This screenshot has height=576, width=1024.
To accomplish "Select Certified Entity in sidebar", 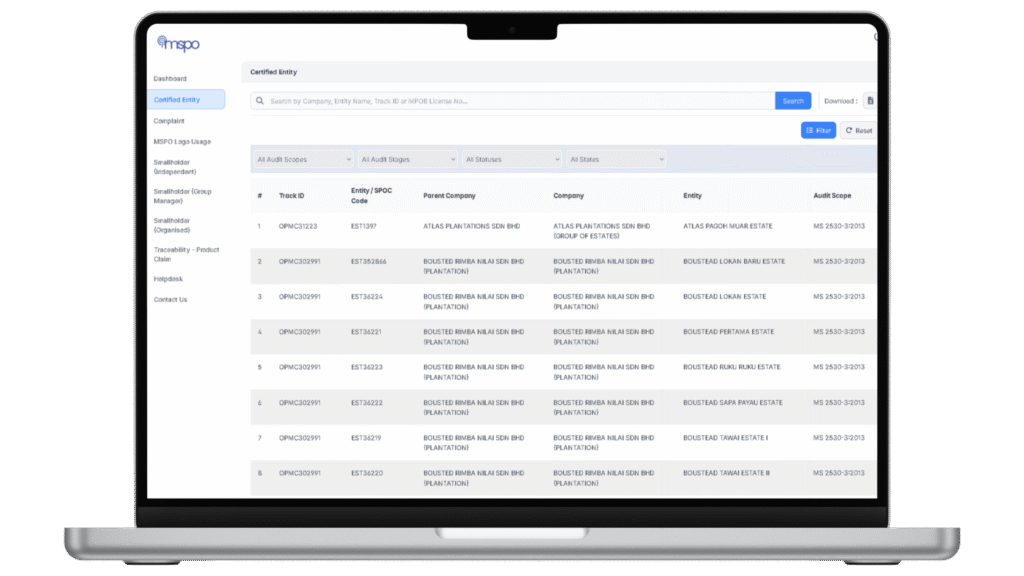I will point(177,99).
